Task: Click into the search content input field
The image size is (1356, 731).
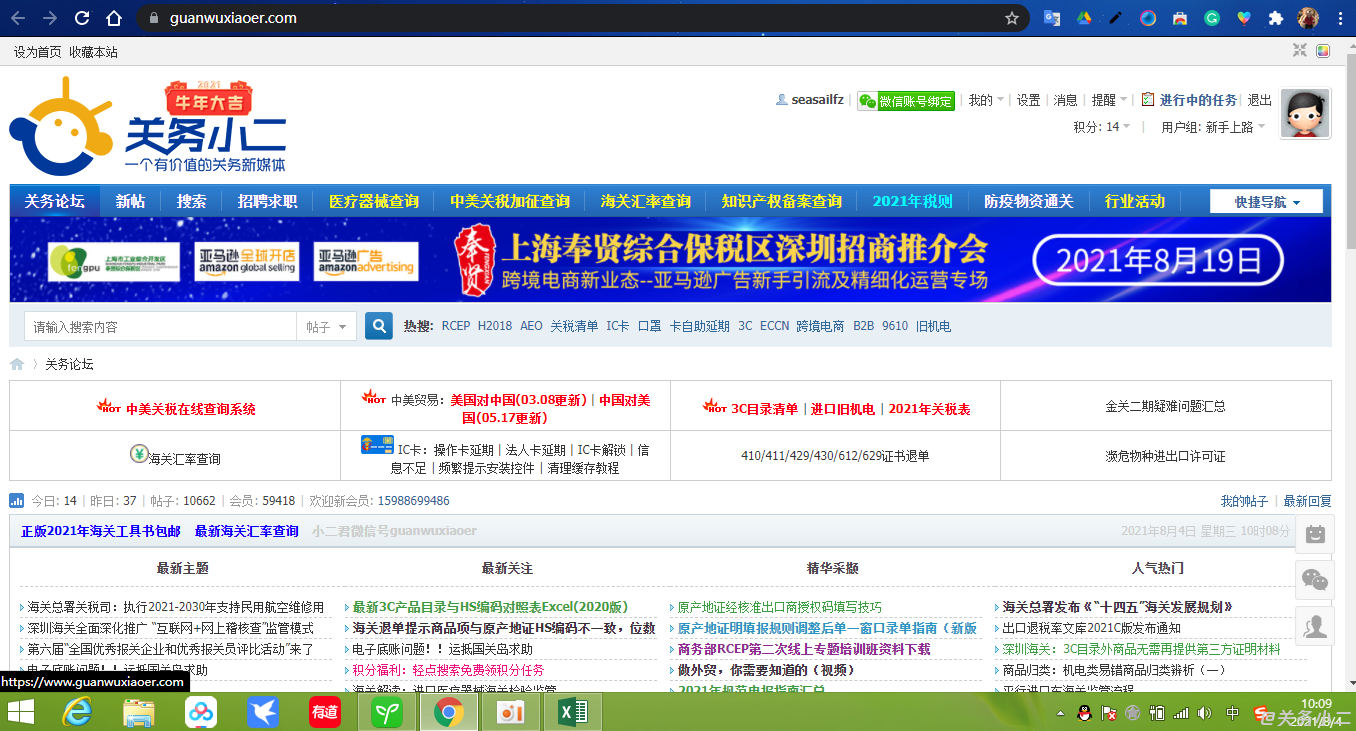Action: 160,327
